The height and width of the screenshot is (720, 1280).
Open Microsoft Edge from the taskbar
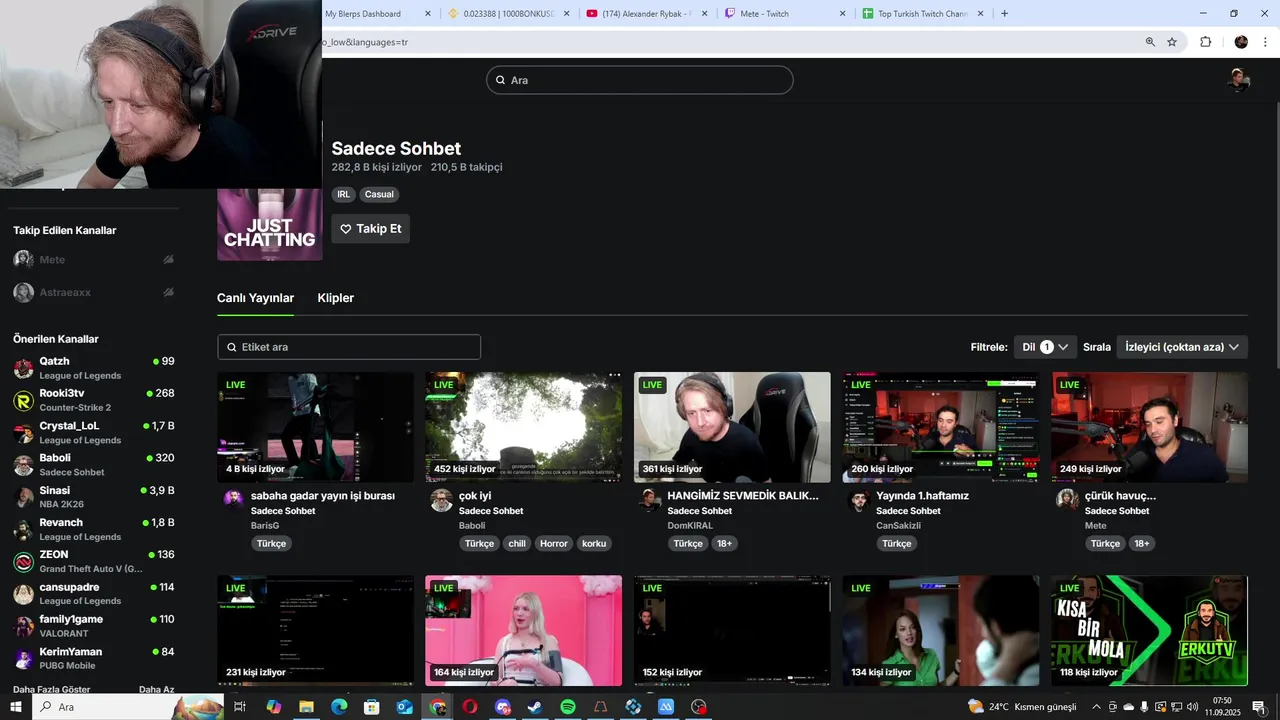pyautogui.click(x=339, y=707)
